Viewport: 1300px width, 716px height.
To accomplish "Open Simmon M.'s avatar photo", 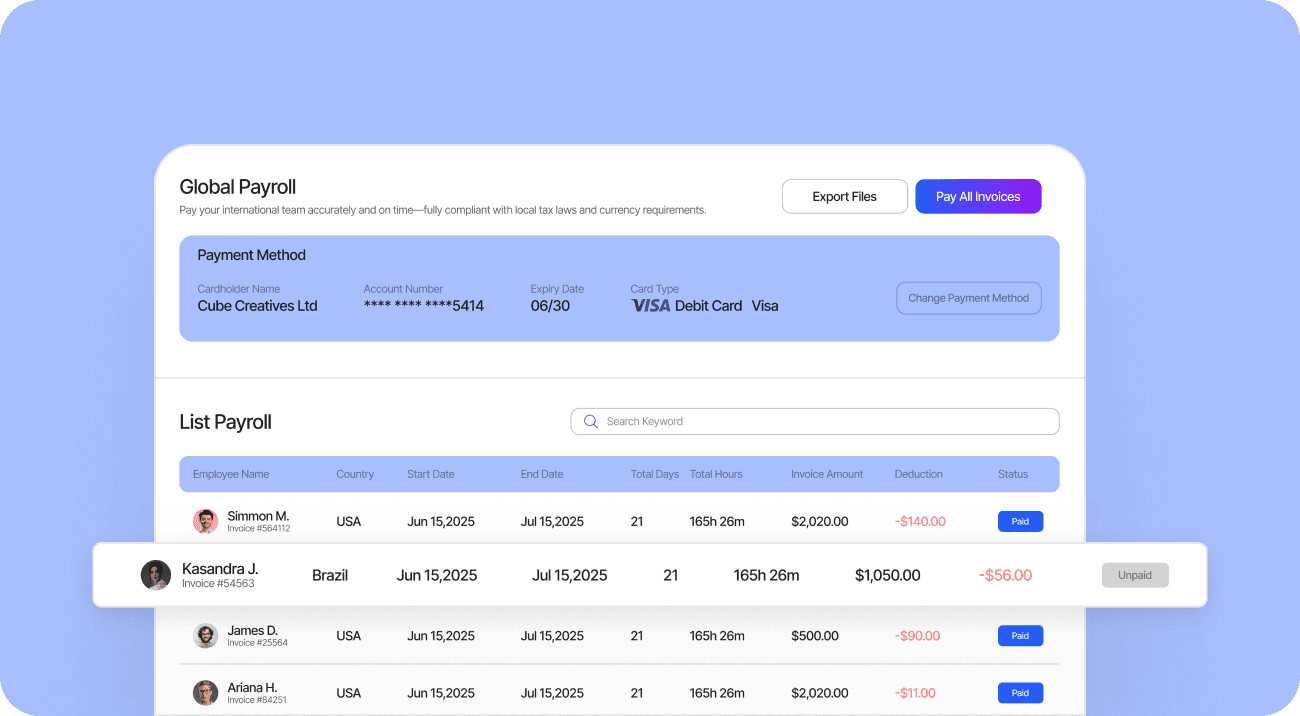I will click(205, 521).
